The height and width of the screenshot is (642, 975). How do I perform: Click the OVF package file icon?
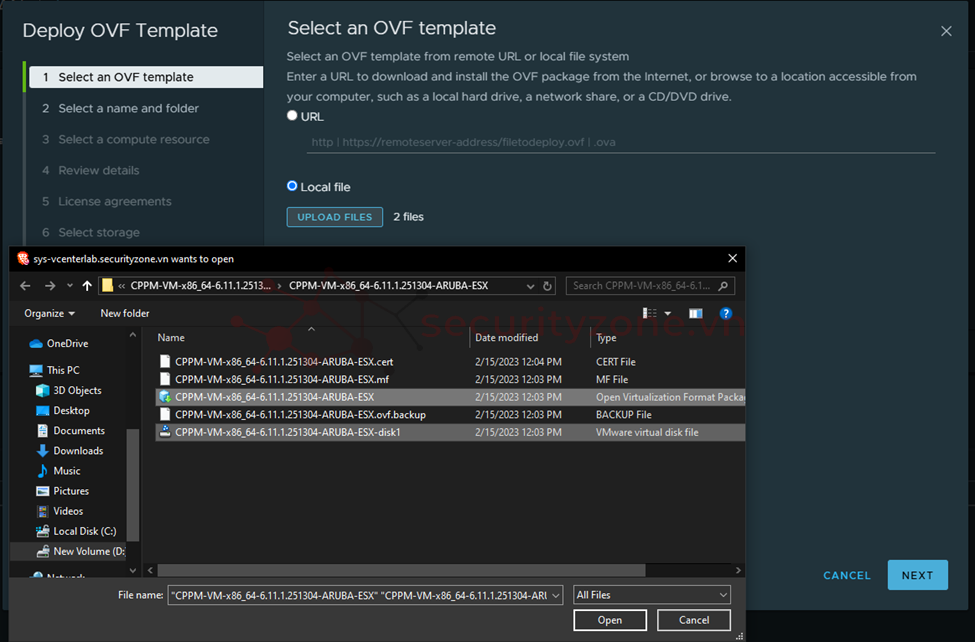click(165, 397)
